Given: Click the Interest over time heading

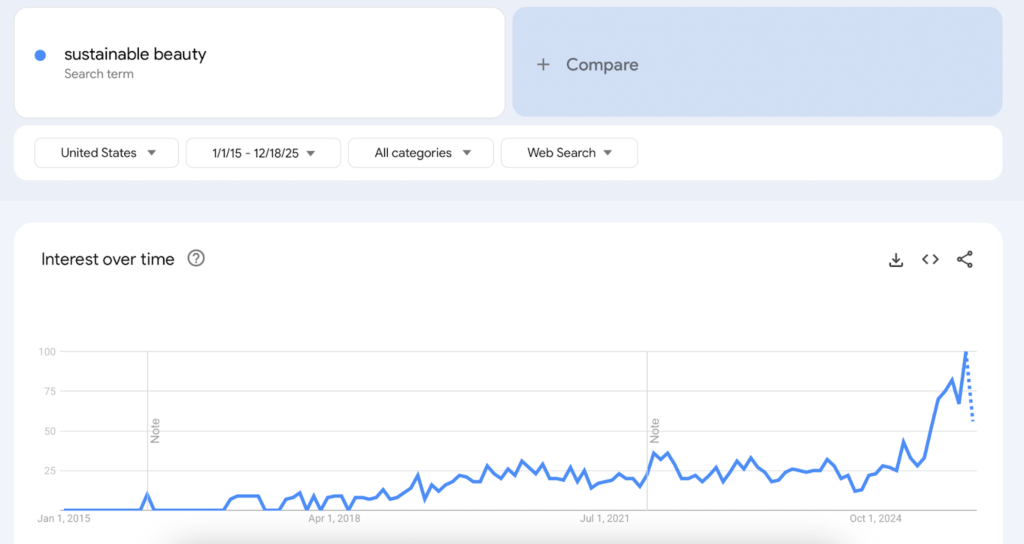Looking at the screenshot, I should point(108,259).
